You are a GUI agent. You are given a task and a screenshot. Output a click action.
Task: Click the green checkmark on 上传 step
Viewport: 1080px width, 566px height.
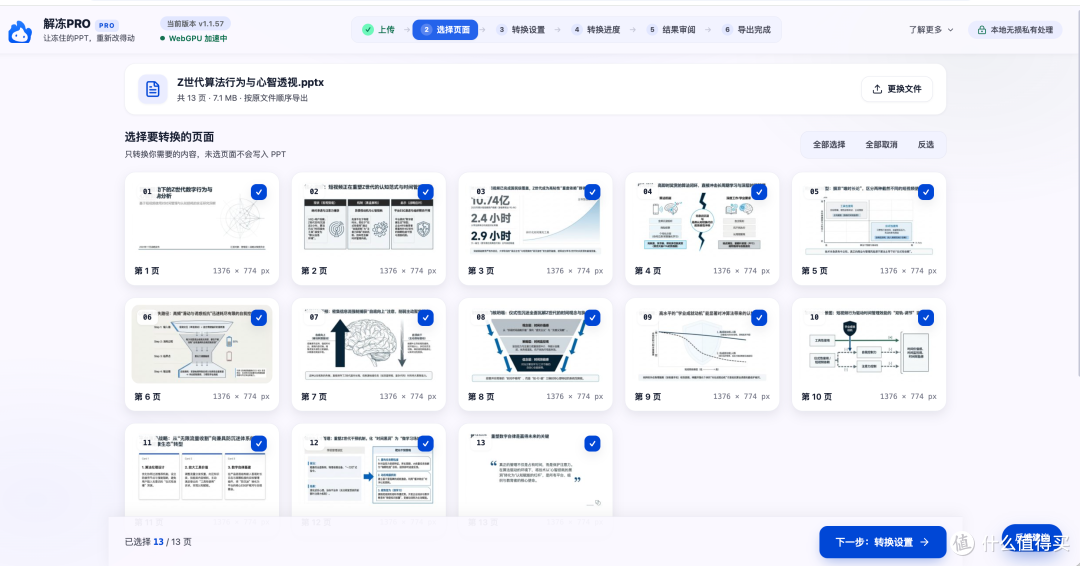pyautogui.click(x=368, y=30)
